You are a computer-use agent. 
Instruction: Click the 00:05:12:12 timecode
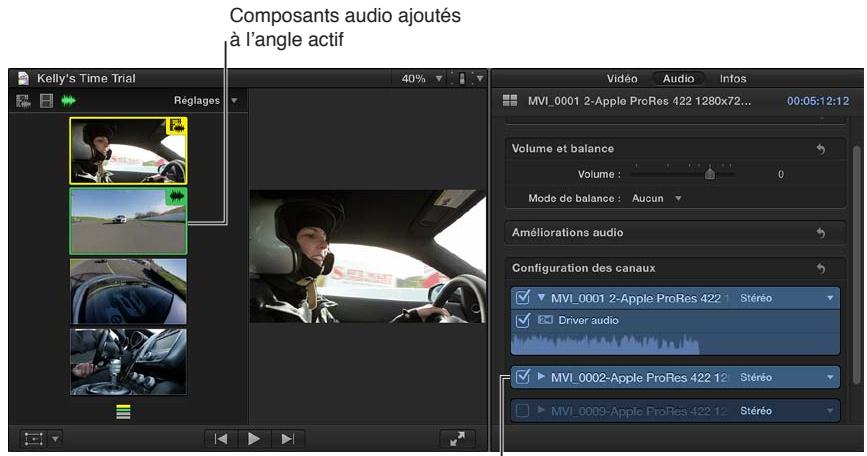point(818,101)
